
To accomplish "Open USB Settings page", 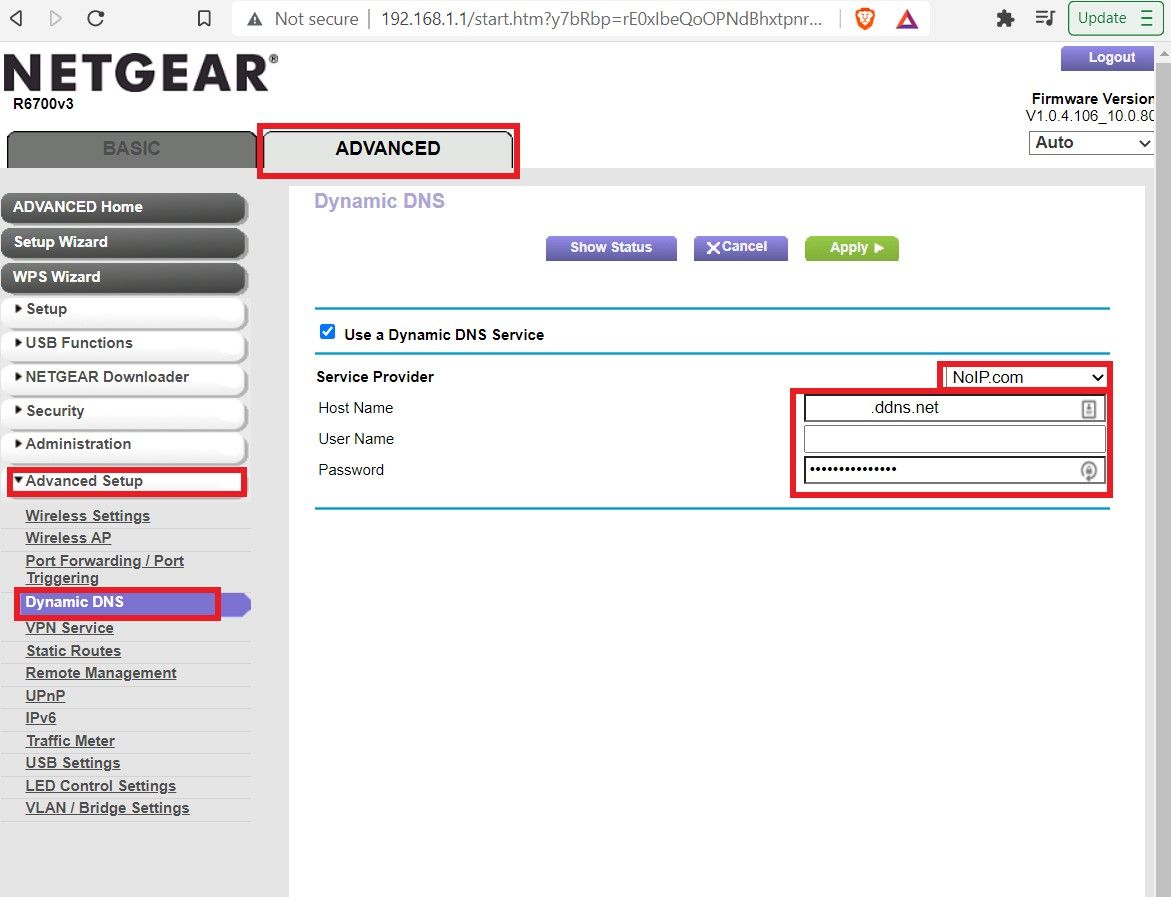I will (72, 763).
